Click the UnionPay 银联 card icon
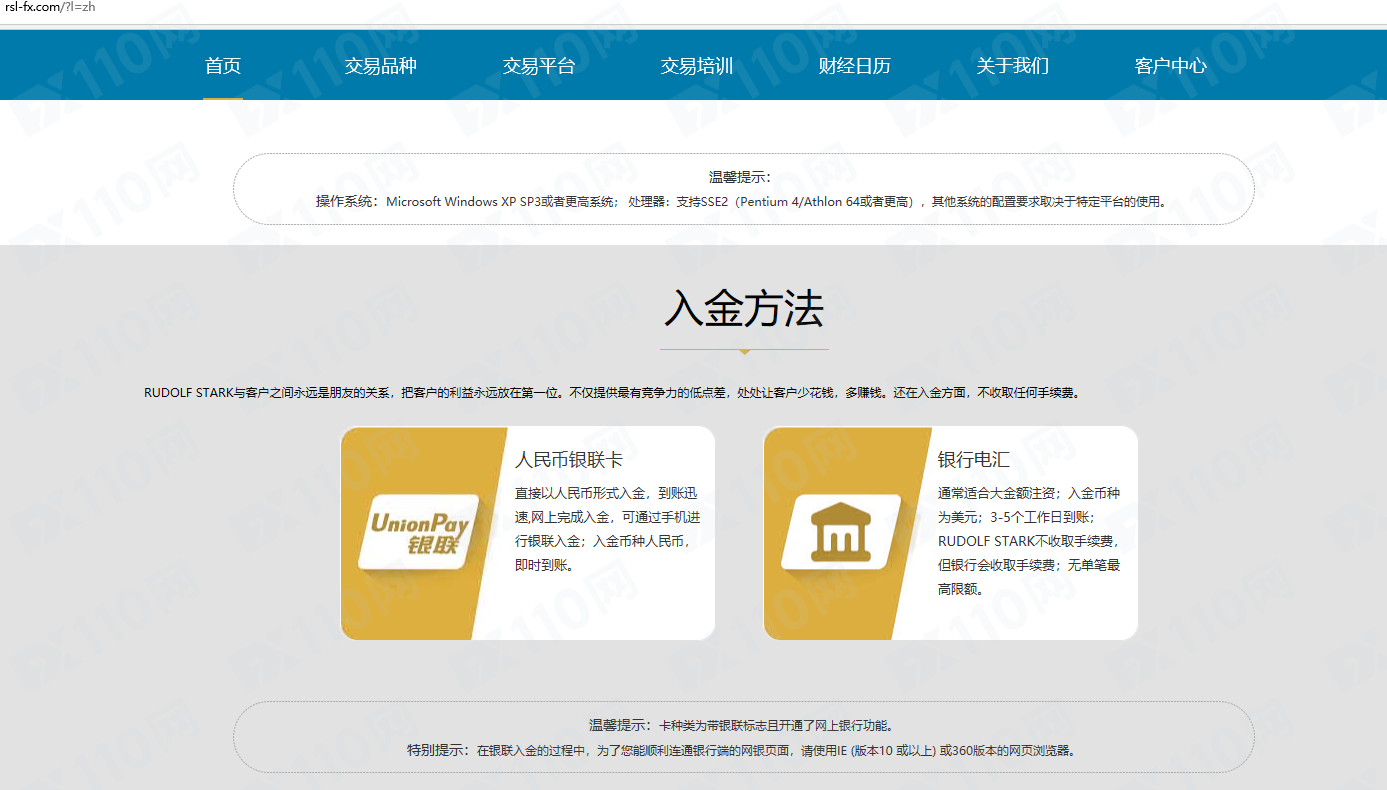This screenshot has width=1387, height=790. 419,533
